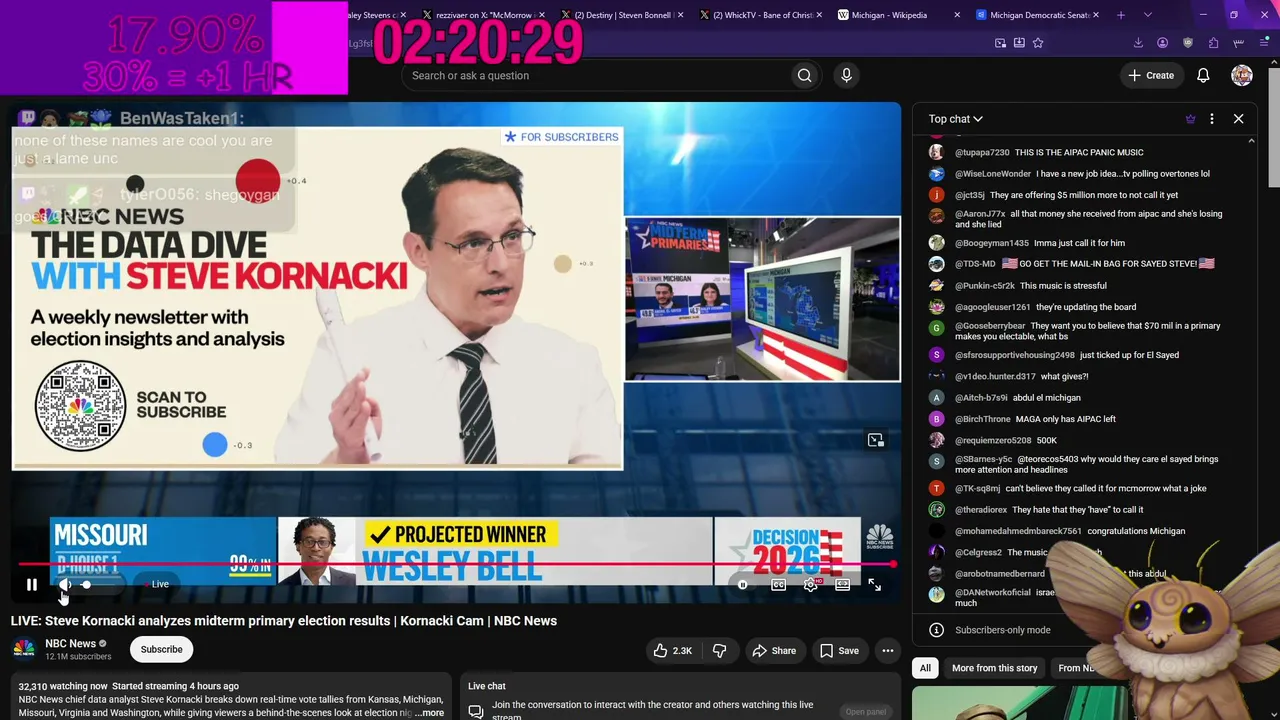Click the YouTube search box
Image resolution: width=1280 pixels, height=720 pixels.
(595, 76)
